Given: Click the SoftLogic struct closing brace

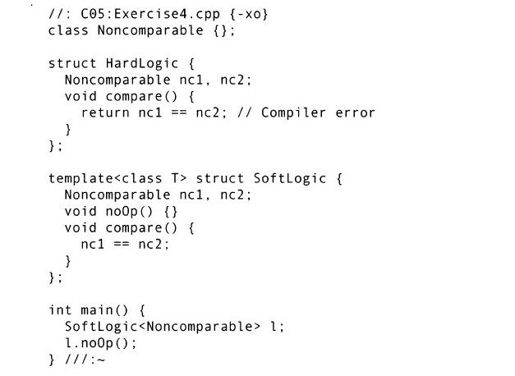Looking at the screenshot, I should pos(55,277).
